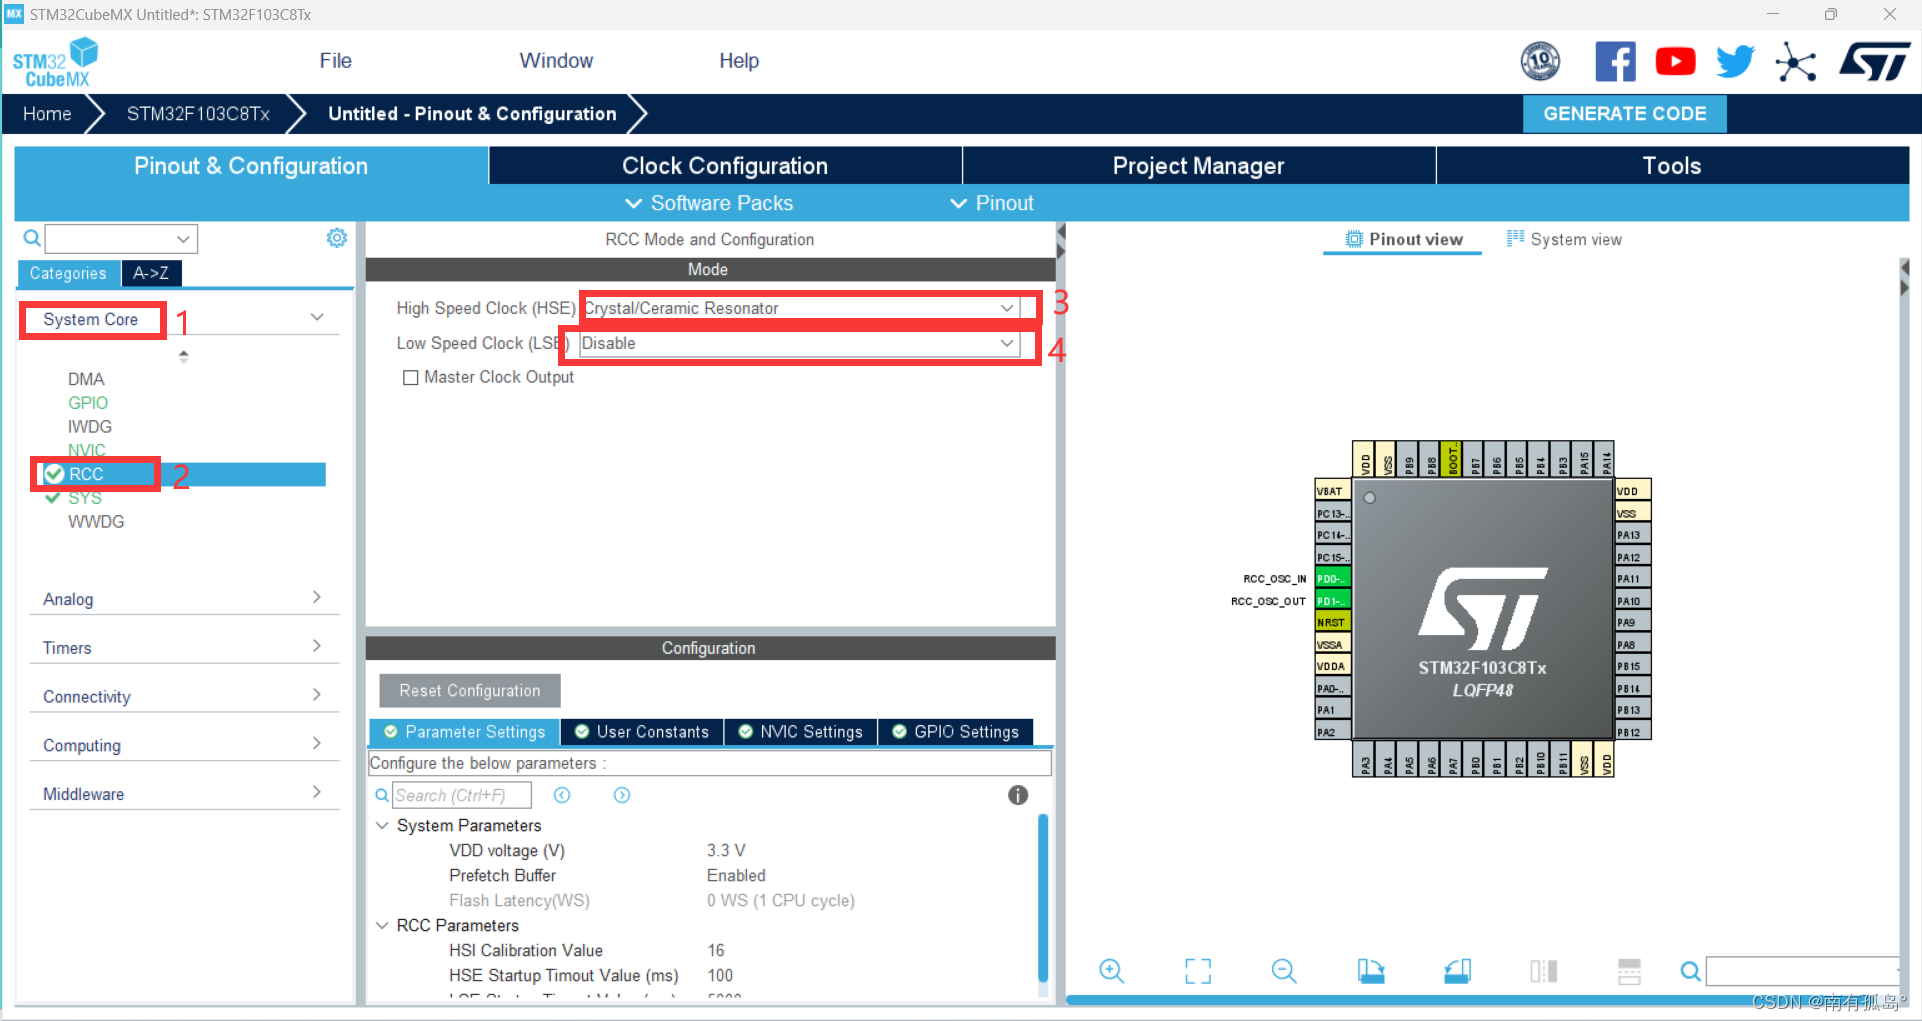Zoom in on the pinout view
The image size is (1922, 1021).
tap(1111, 971)
